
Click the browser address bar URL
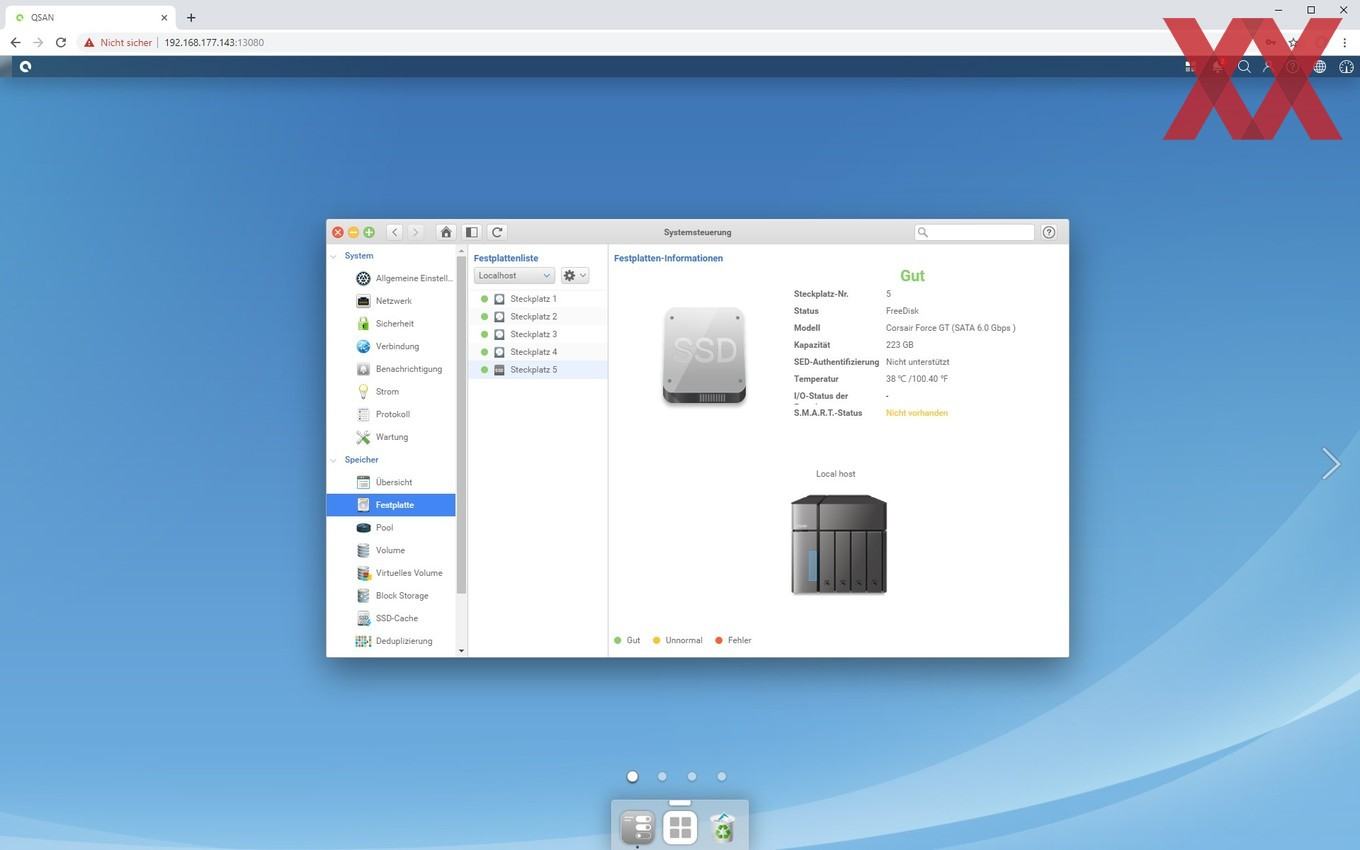tap(214, 43)
